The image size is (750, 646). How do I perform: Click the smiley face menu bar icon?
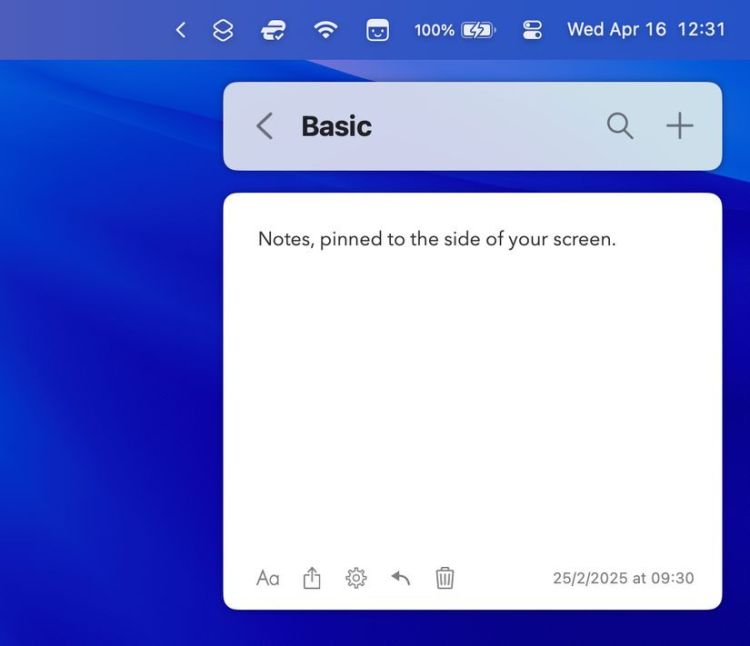(377, 30)
